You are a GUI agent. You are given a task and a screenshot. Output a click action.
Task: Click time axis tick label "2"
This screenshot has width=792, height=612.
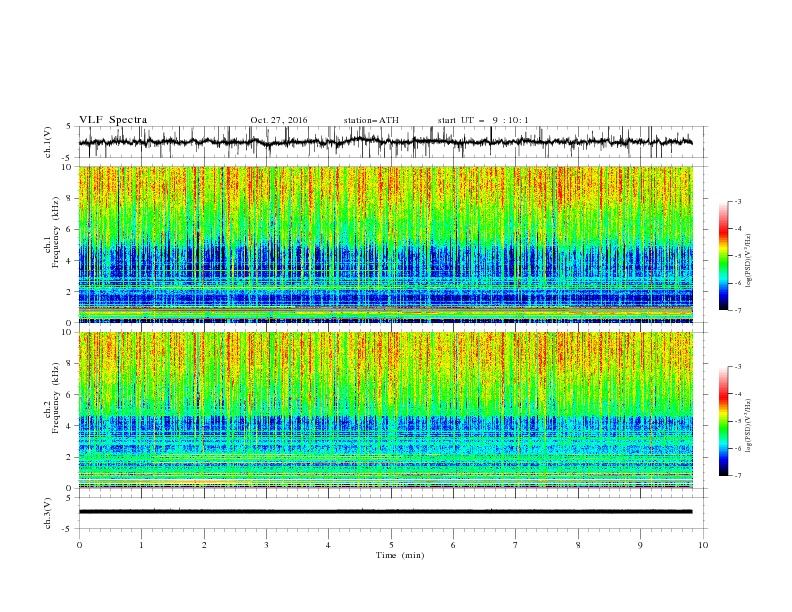coord(204,545)
